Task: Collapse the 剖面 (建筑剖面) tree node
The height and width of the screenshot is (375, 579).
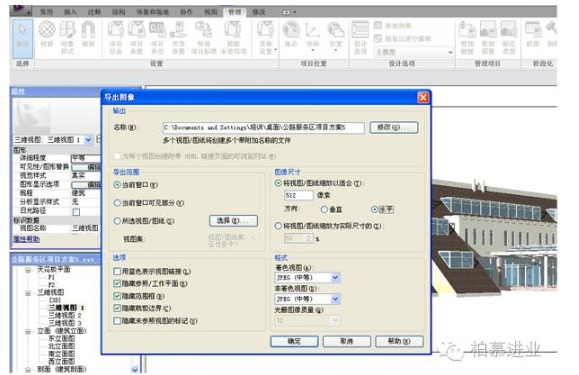Action: (x=28, y=369)
